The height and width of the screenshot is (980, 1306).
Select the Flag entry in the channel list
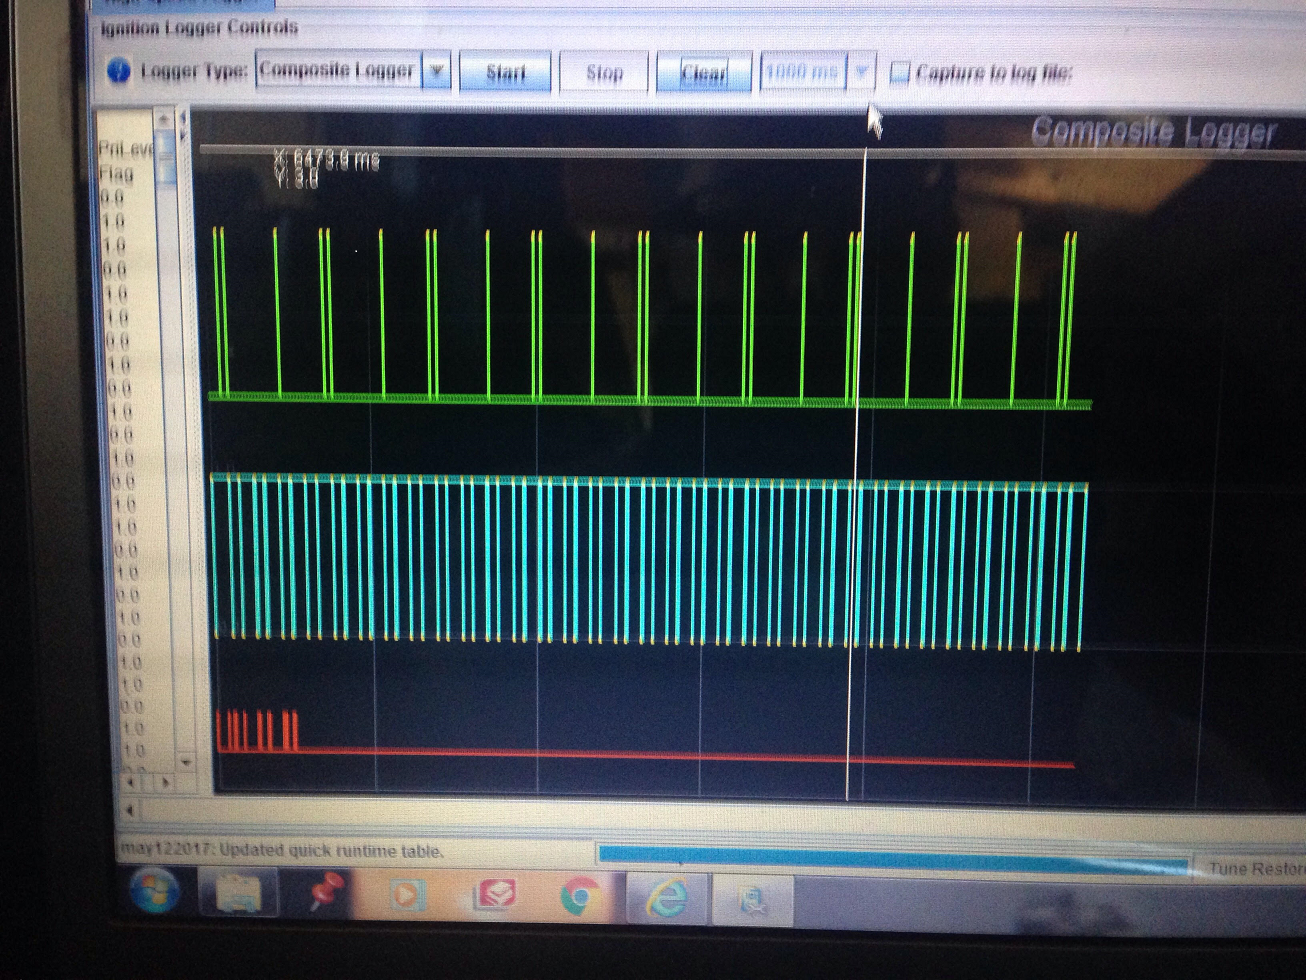pyautogui.click(x=116, y=172)
